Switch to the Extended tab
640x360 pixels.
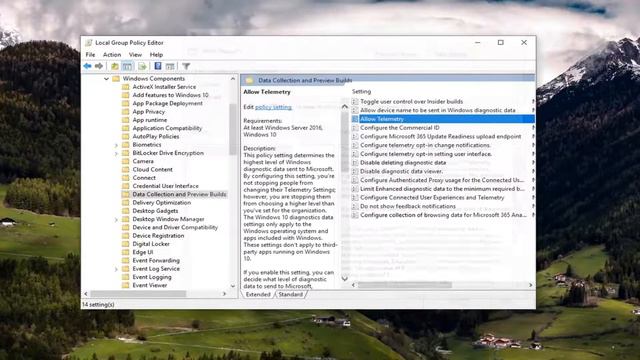click(x=258, y=294)
